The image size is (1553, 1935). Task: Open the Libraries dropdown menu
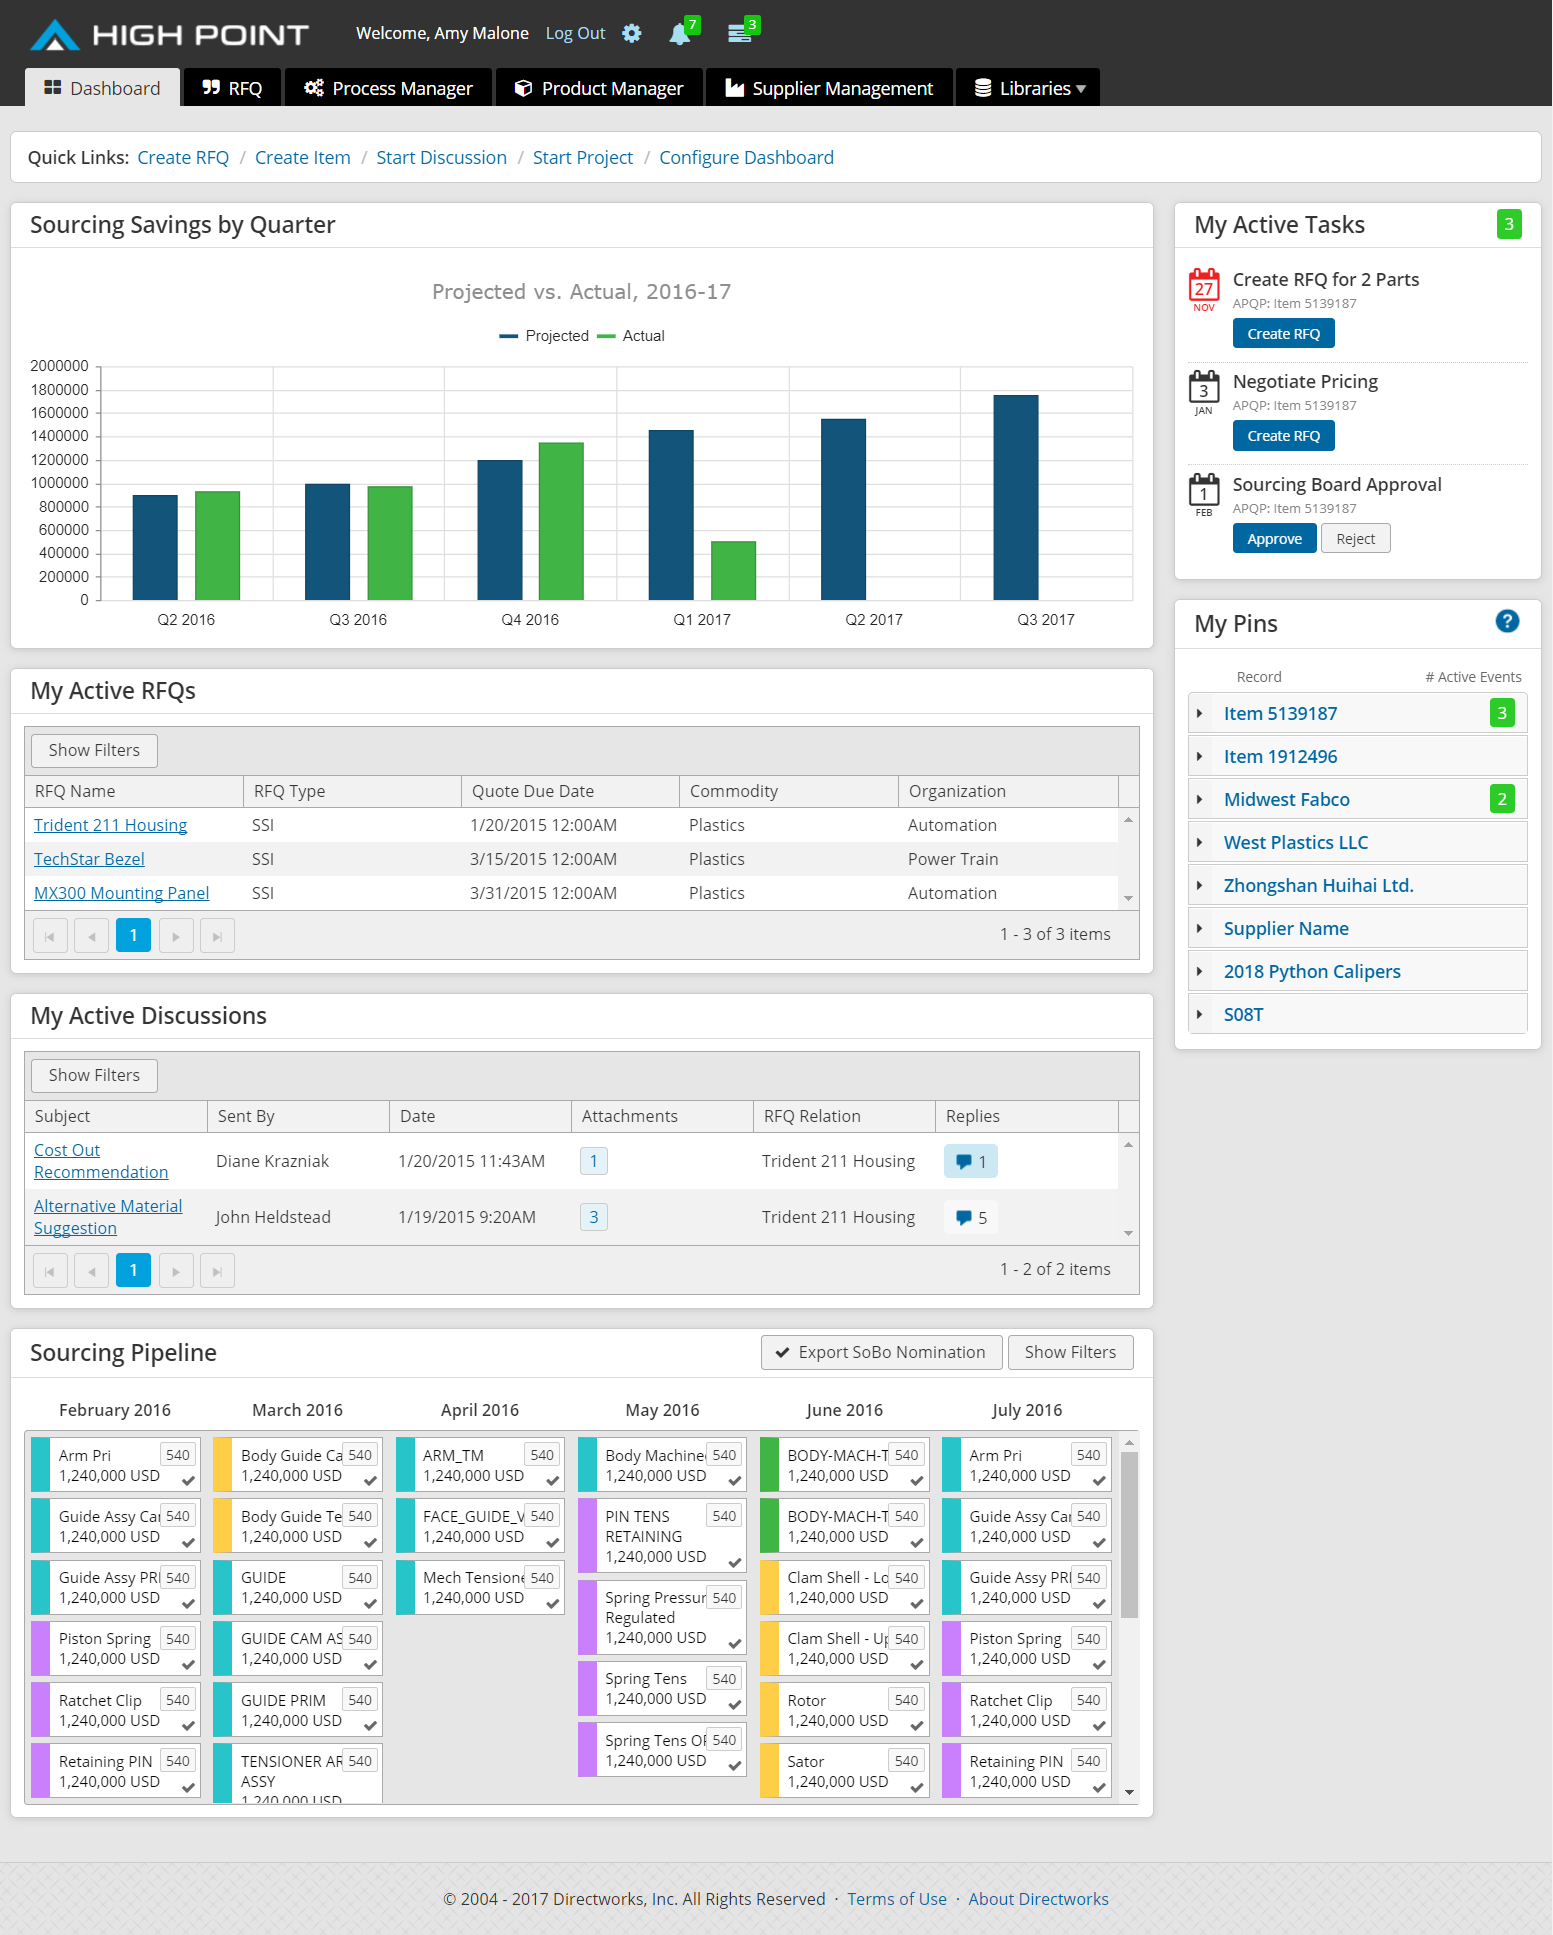pyautogui.click(x=1028, y=88)
